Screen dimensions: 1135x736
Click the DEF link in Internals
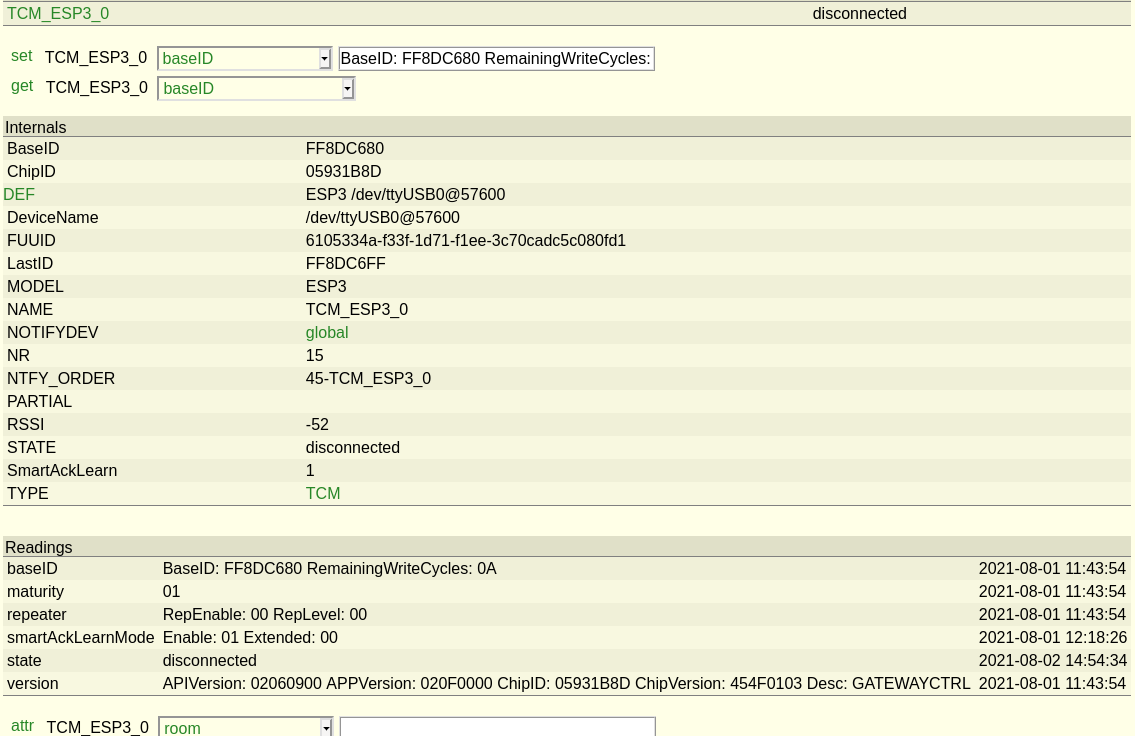pyautogui.click(x=19, y=195)
